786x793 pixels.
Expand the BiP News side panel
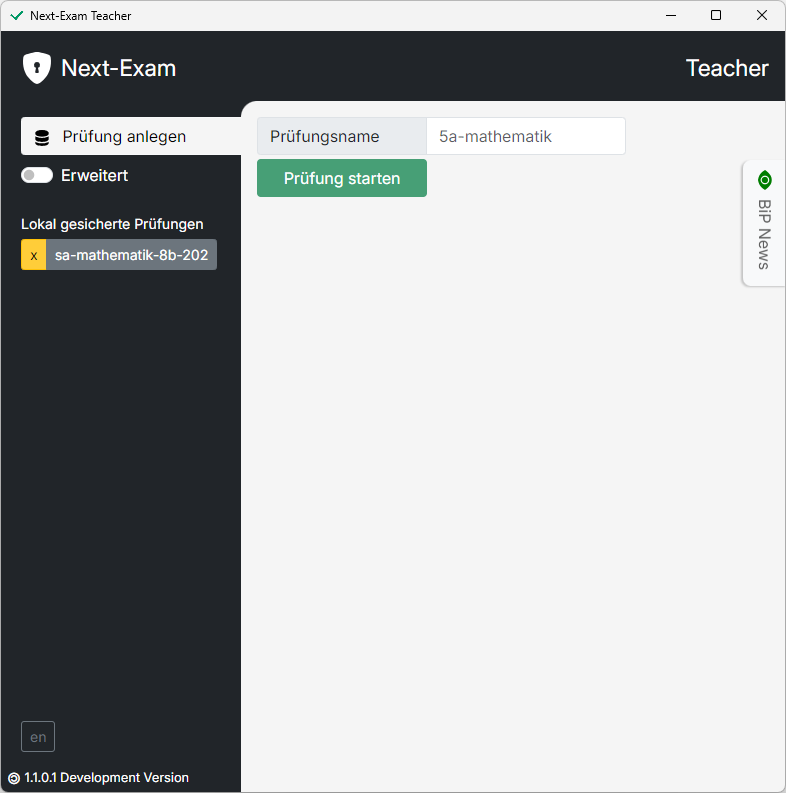click(x=764, y=223)
